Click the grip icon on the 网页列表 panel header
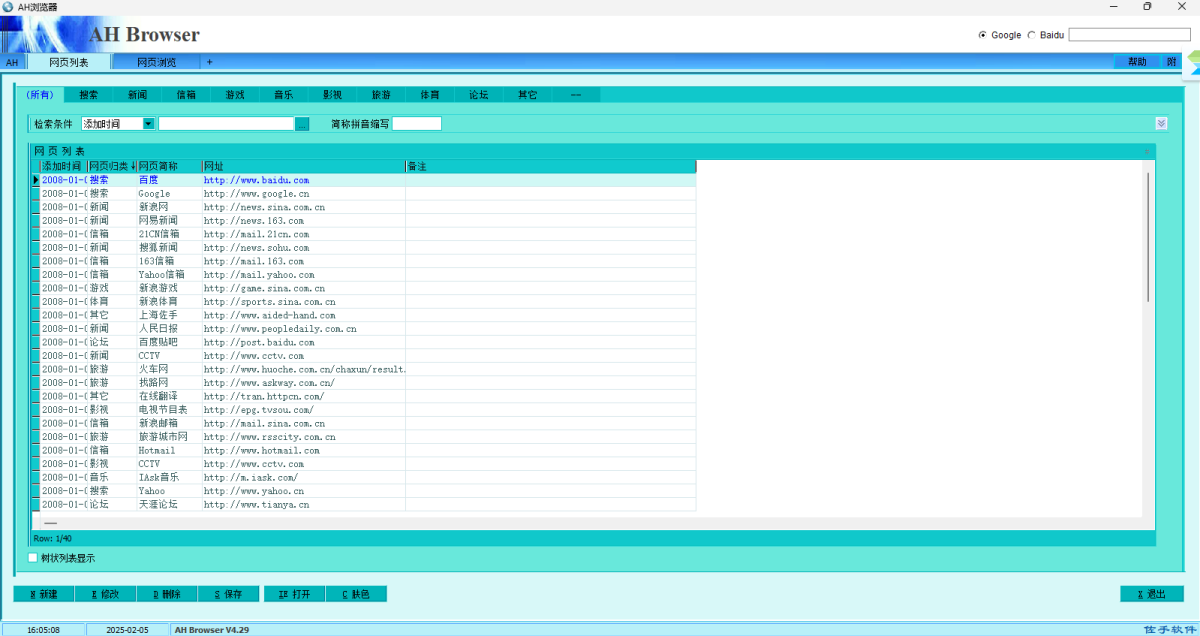1200x636 pixels. pyautogui.click(x=1147, y=151)
